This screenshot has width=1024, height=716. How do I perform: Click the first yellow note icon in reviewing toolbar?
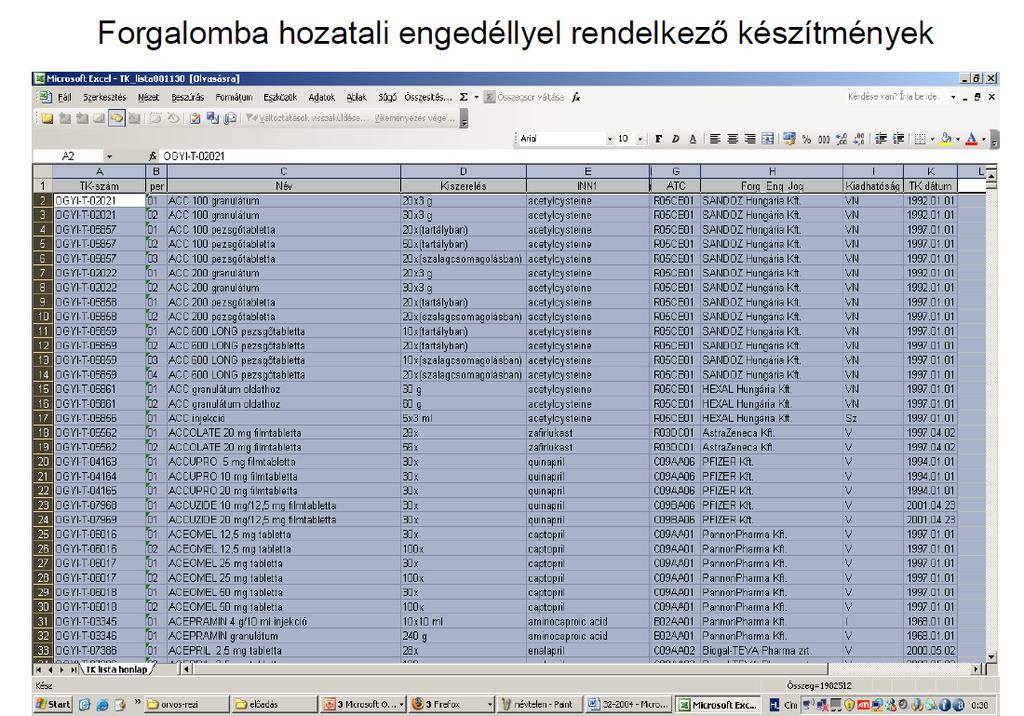click(x=48, y=118)
